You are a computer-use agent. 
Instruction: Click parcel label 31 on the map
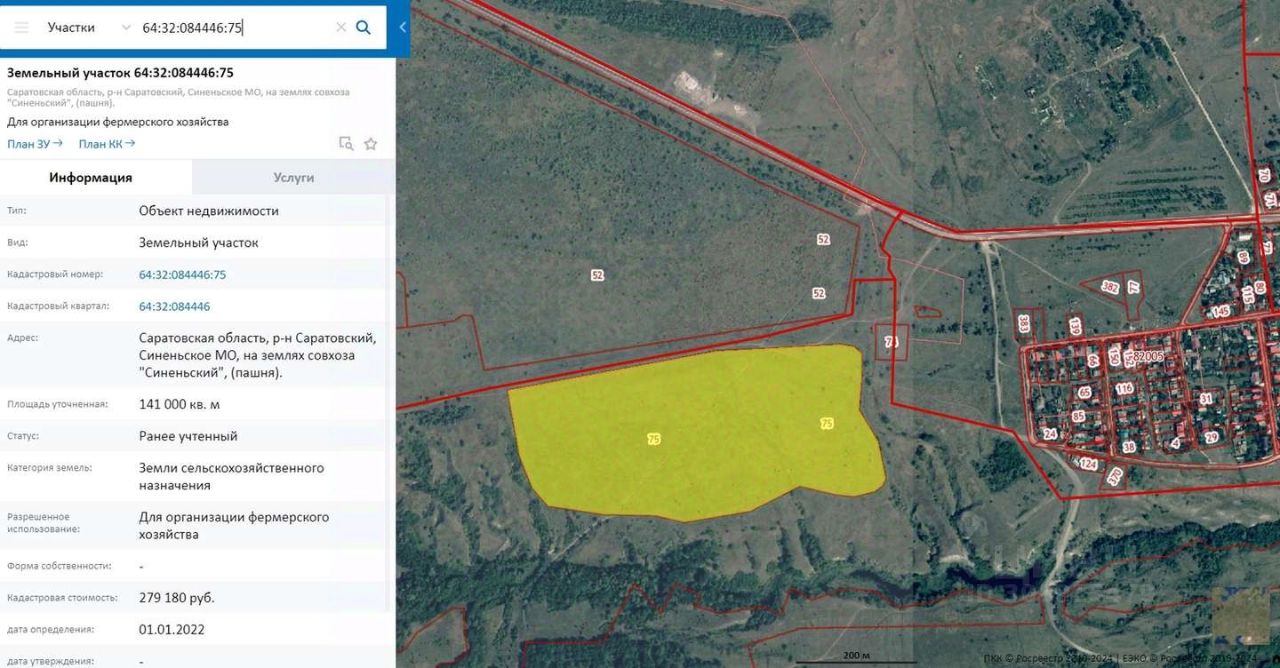click(1206, 398)
